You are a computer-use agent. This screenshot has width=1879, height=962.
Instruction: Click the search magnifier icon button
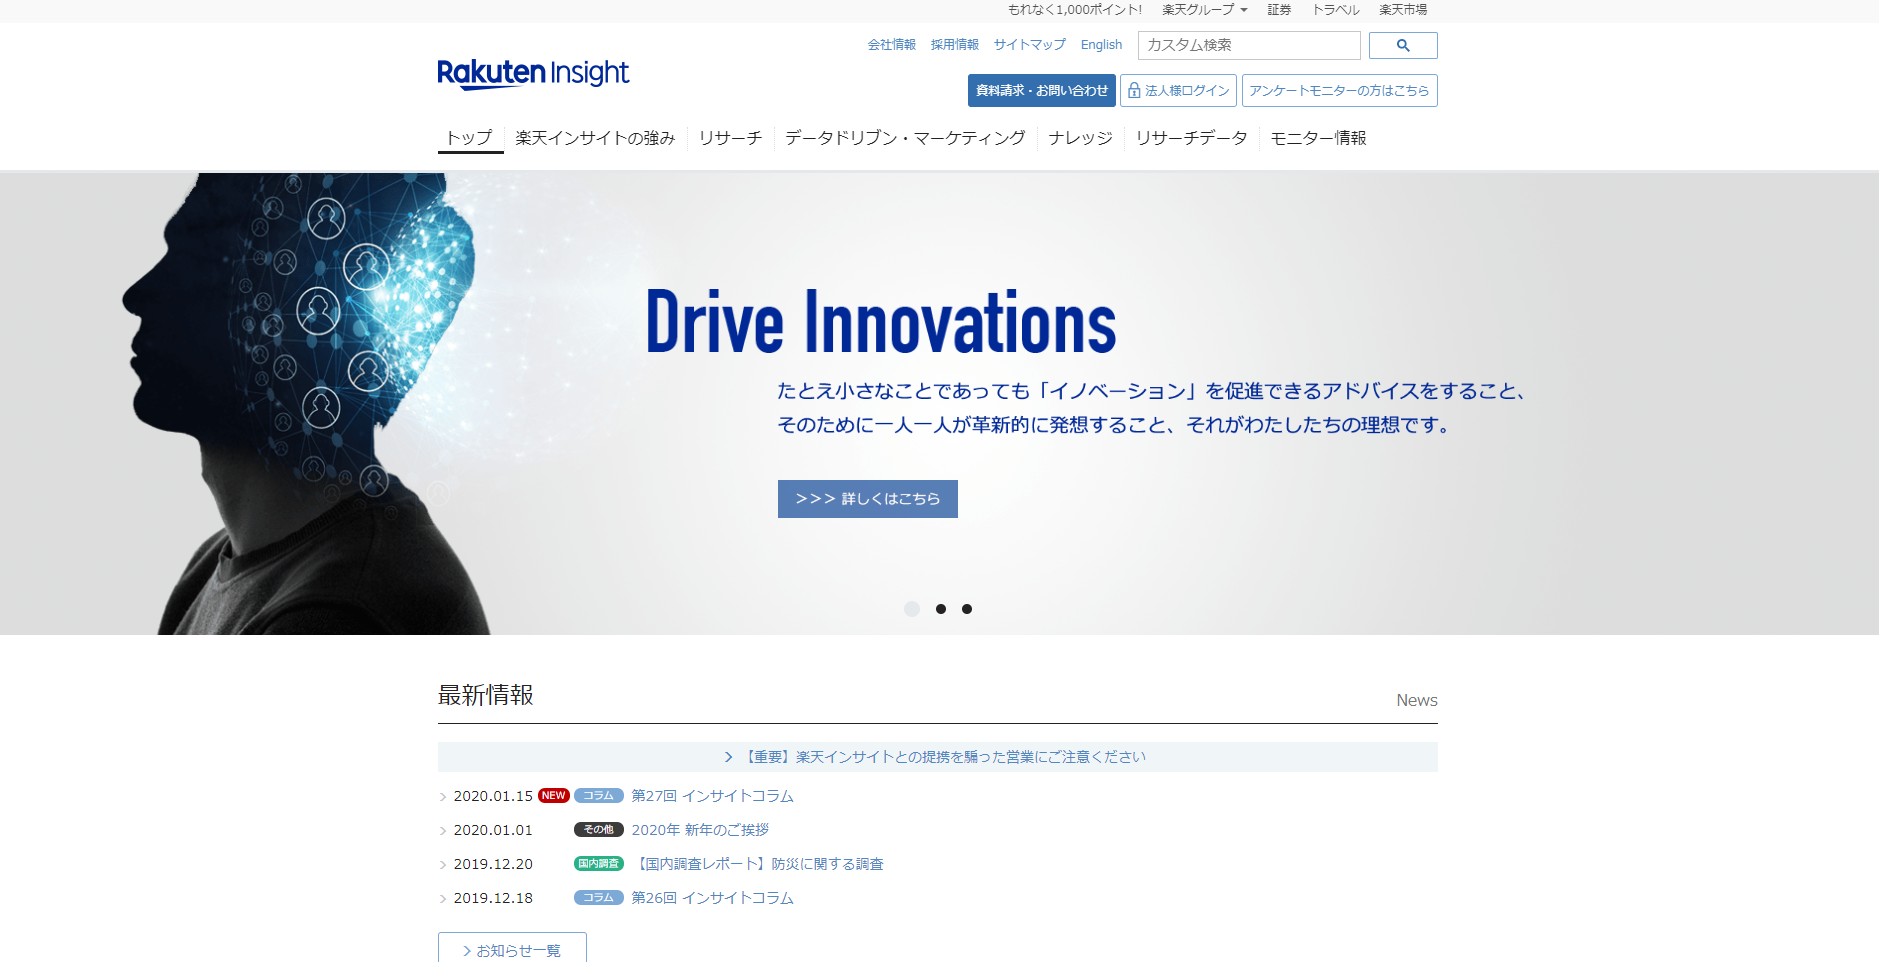pyautogui.click(x=1402, y=46)
